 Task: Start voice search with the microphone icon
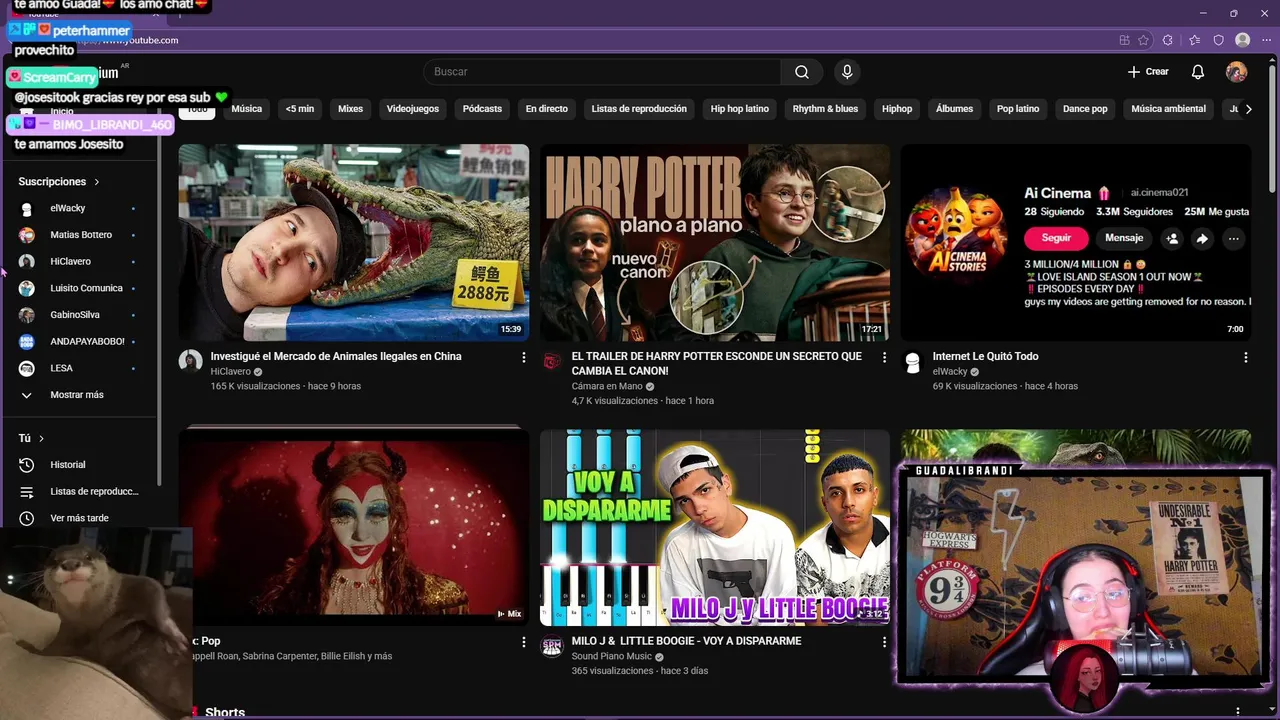(847, 72)
